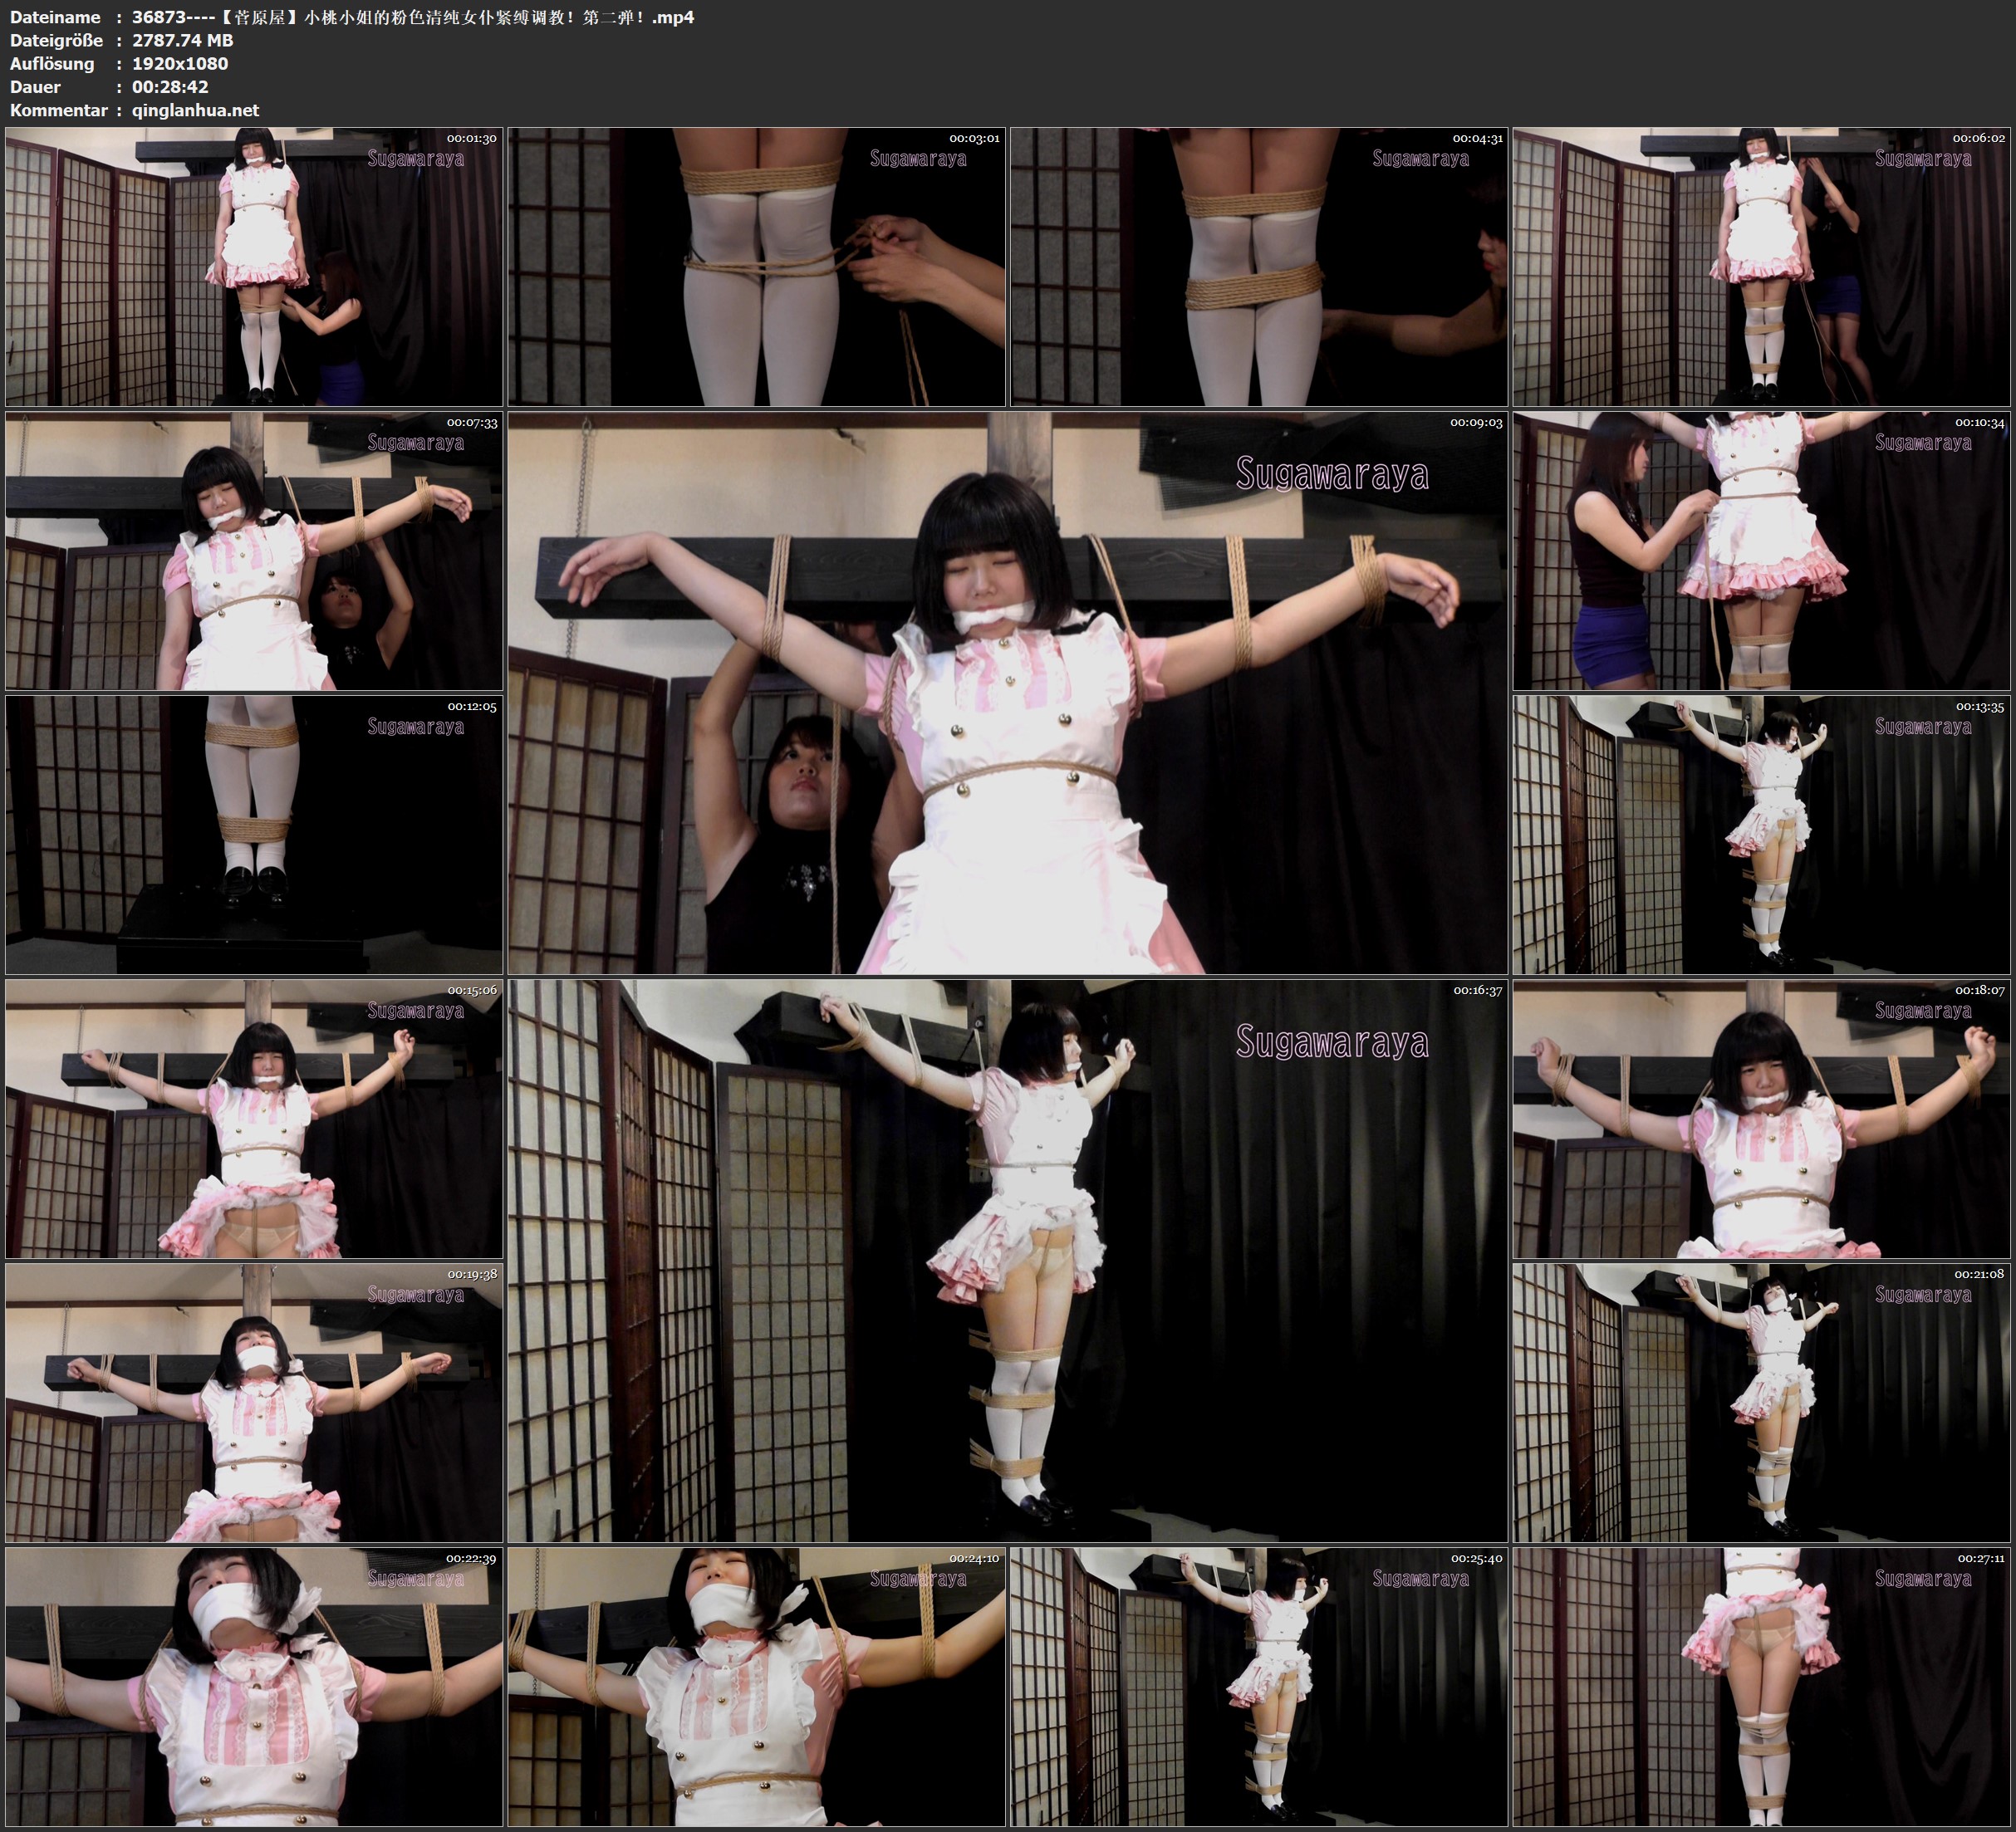2016x1832 pixels.
Task: Open the frame stamped 00:22:39
Action: point(254,1687)
